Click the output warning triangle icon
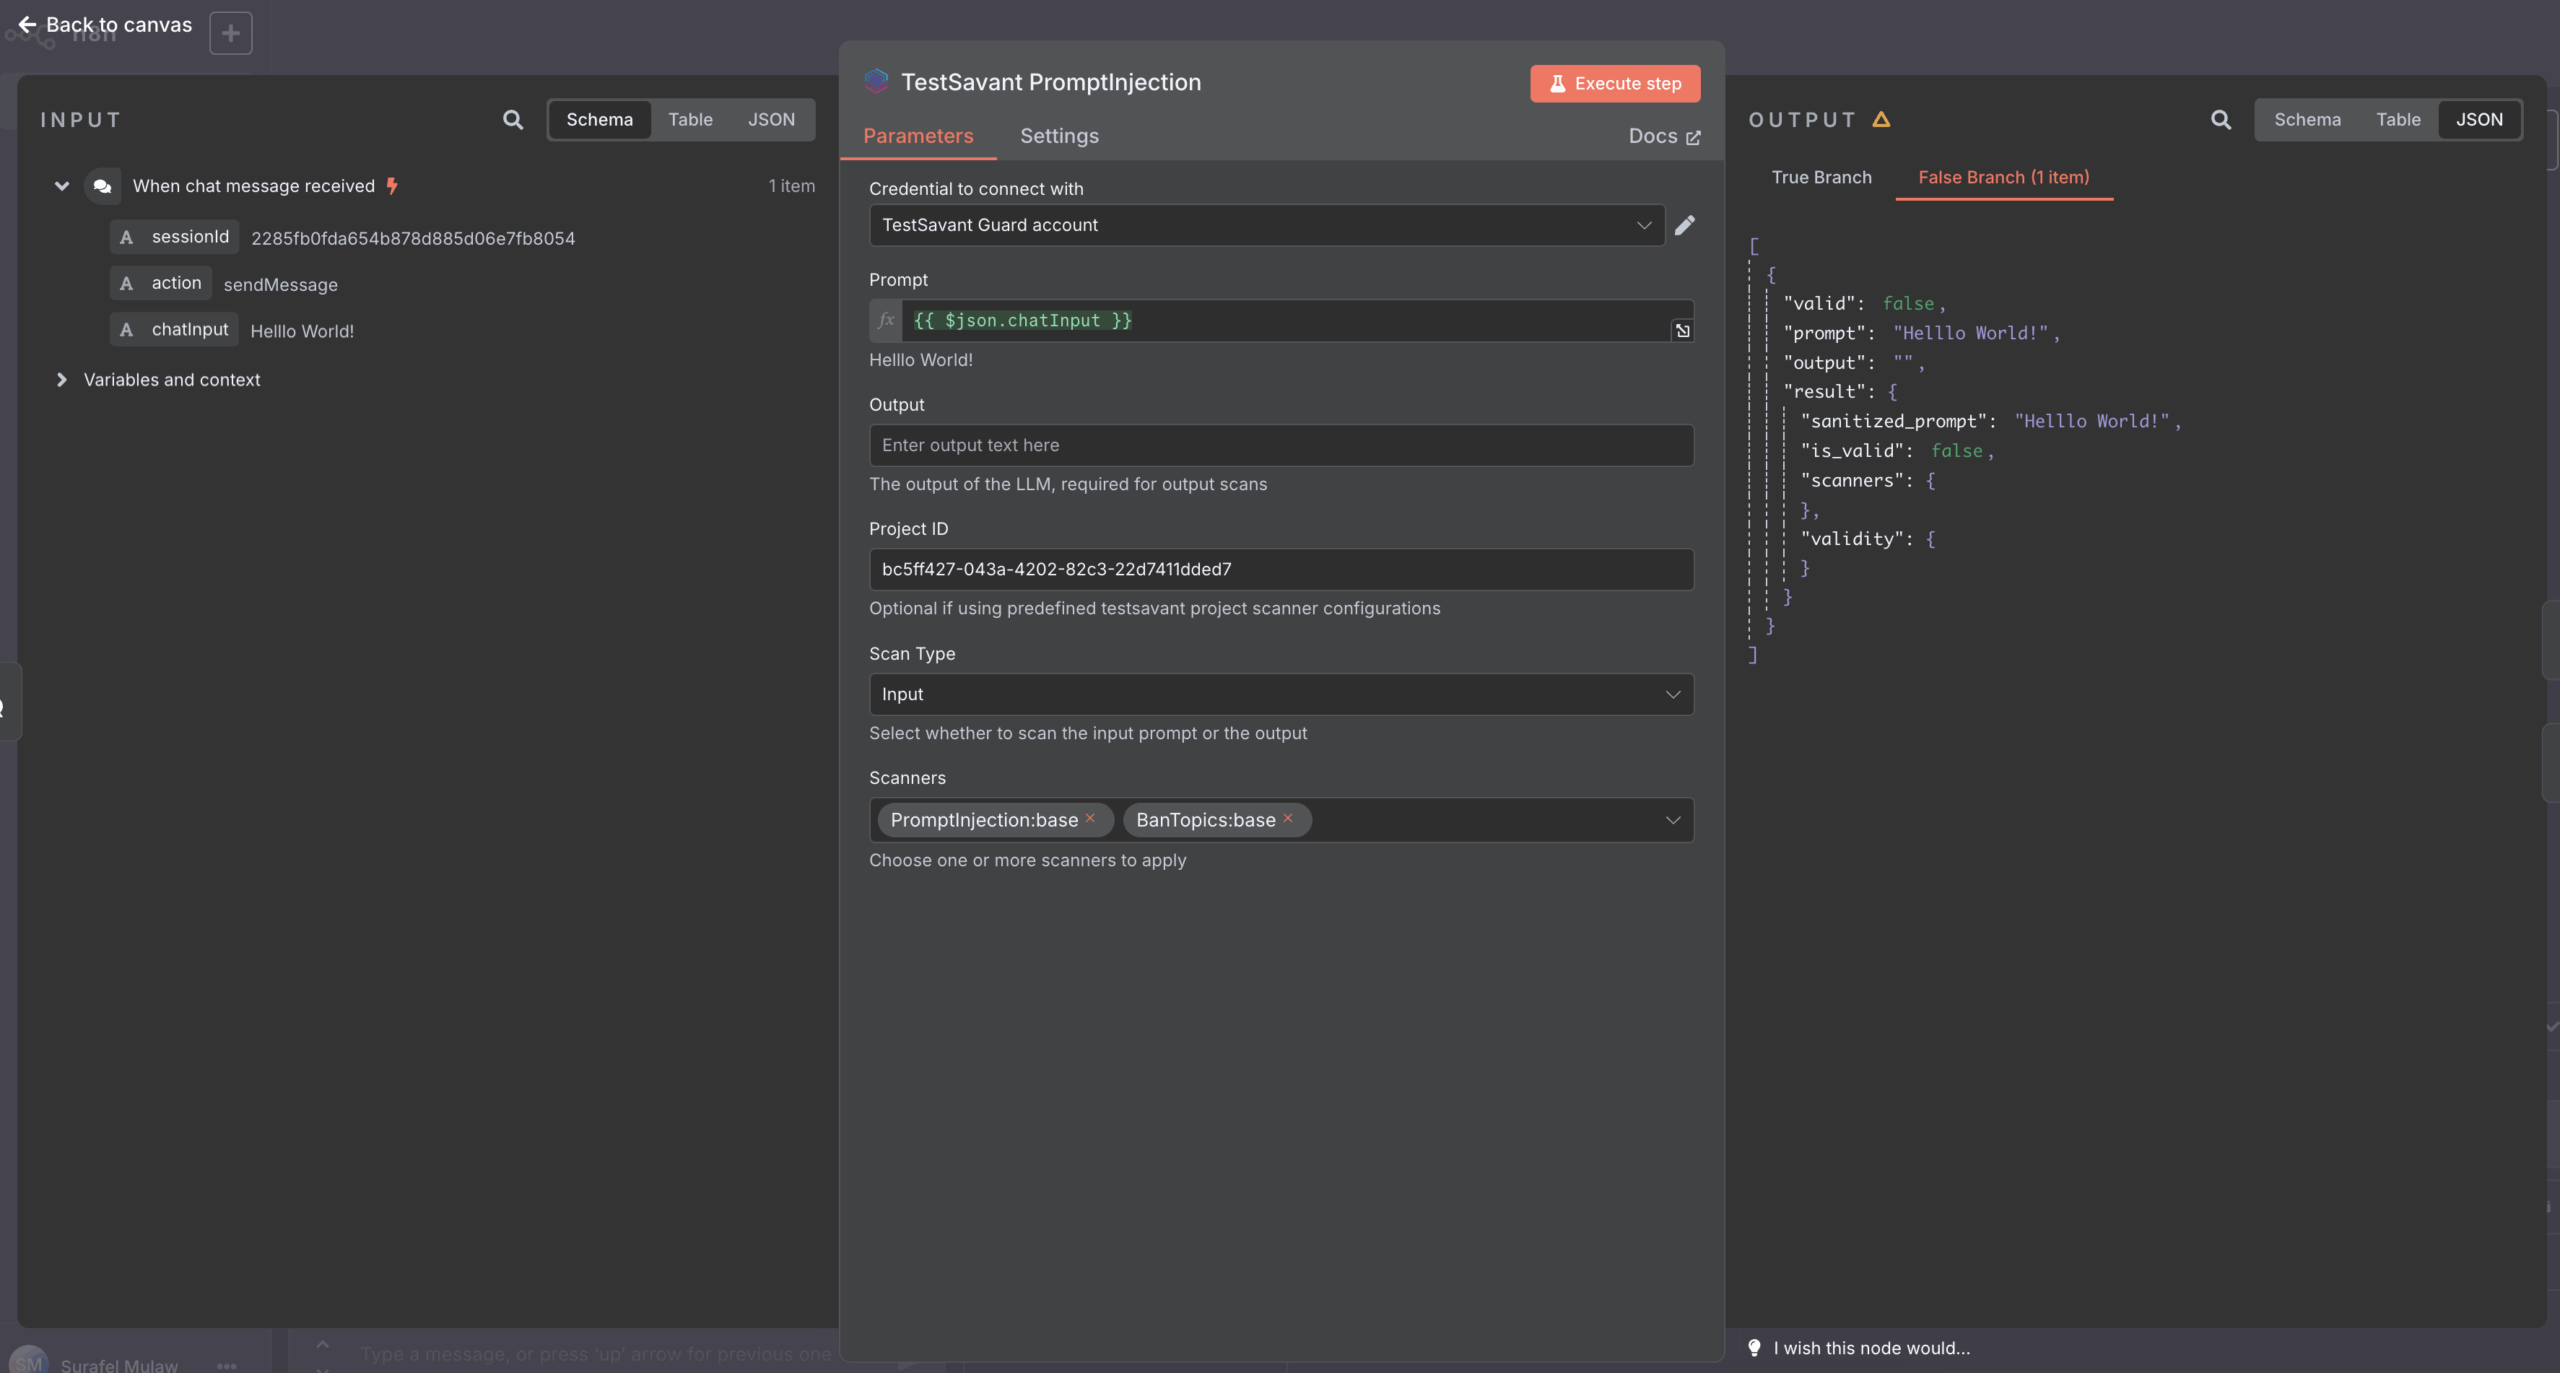The width and height of the screenshot is (2560, 1373). click(x=1881, y=120)
